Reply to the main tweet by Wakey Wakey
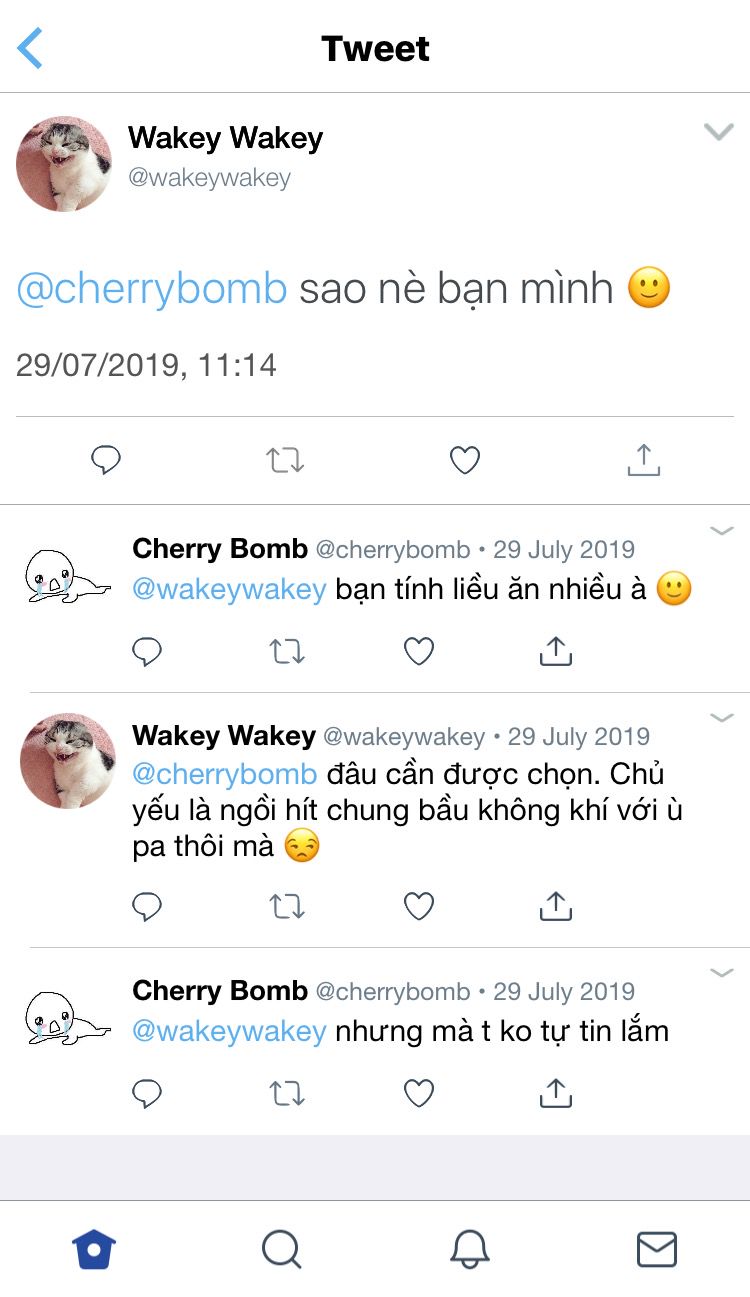Screen dimensions: 750x1297 point(106,460)
